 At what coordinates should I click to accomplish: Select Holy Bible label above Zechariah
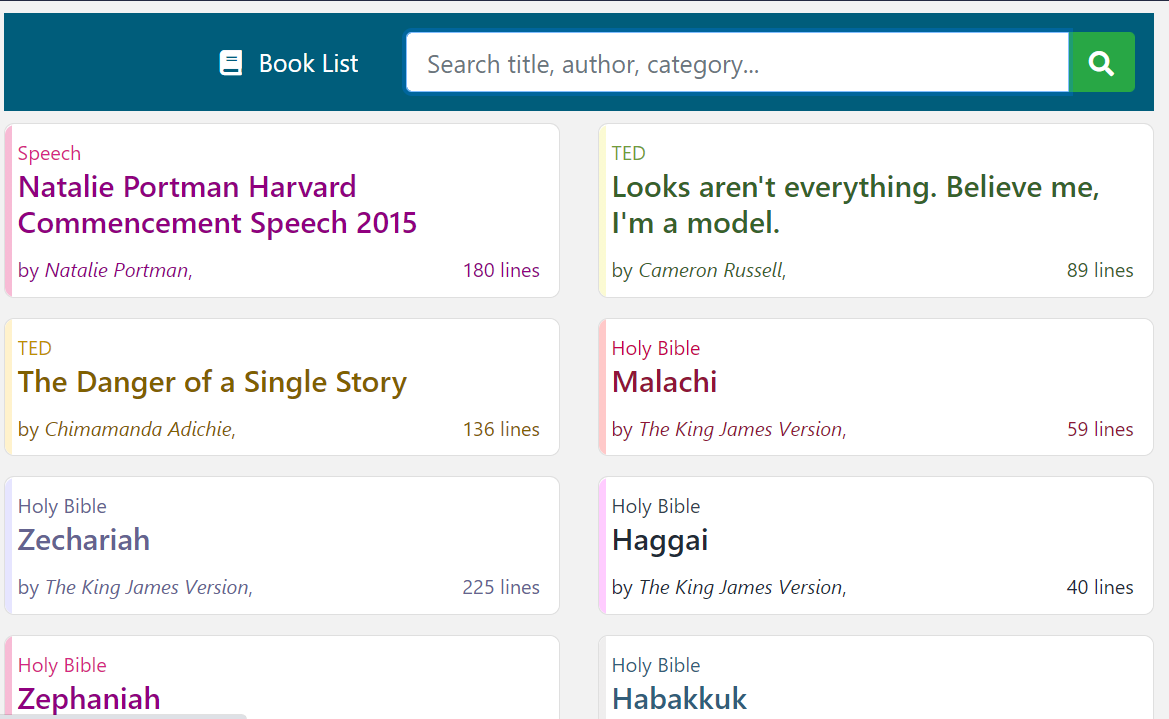pos(62,506)
